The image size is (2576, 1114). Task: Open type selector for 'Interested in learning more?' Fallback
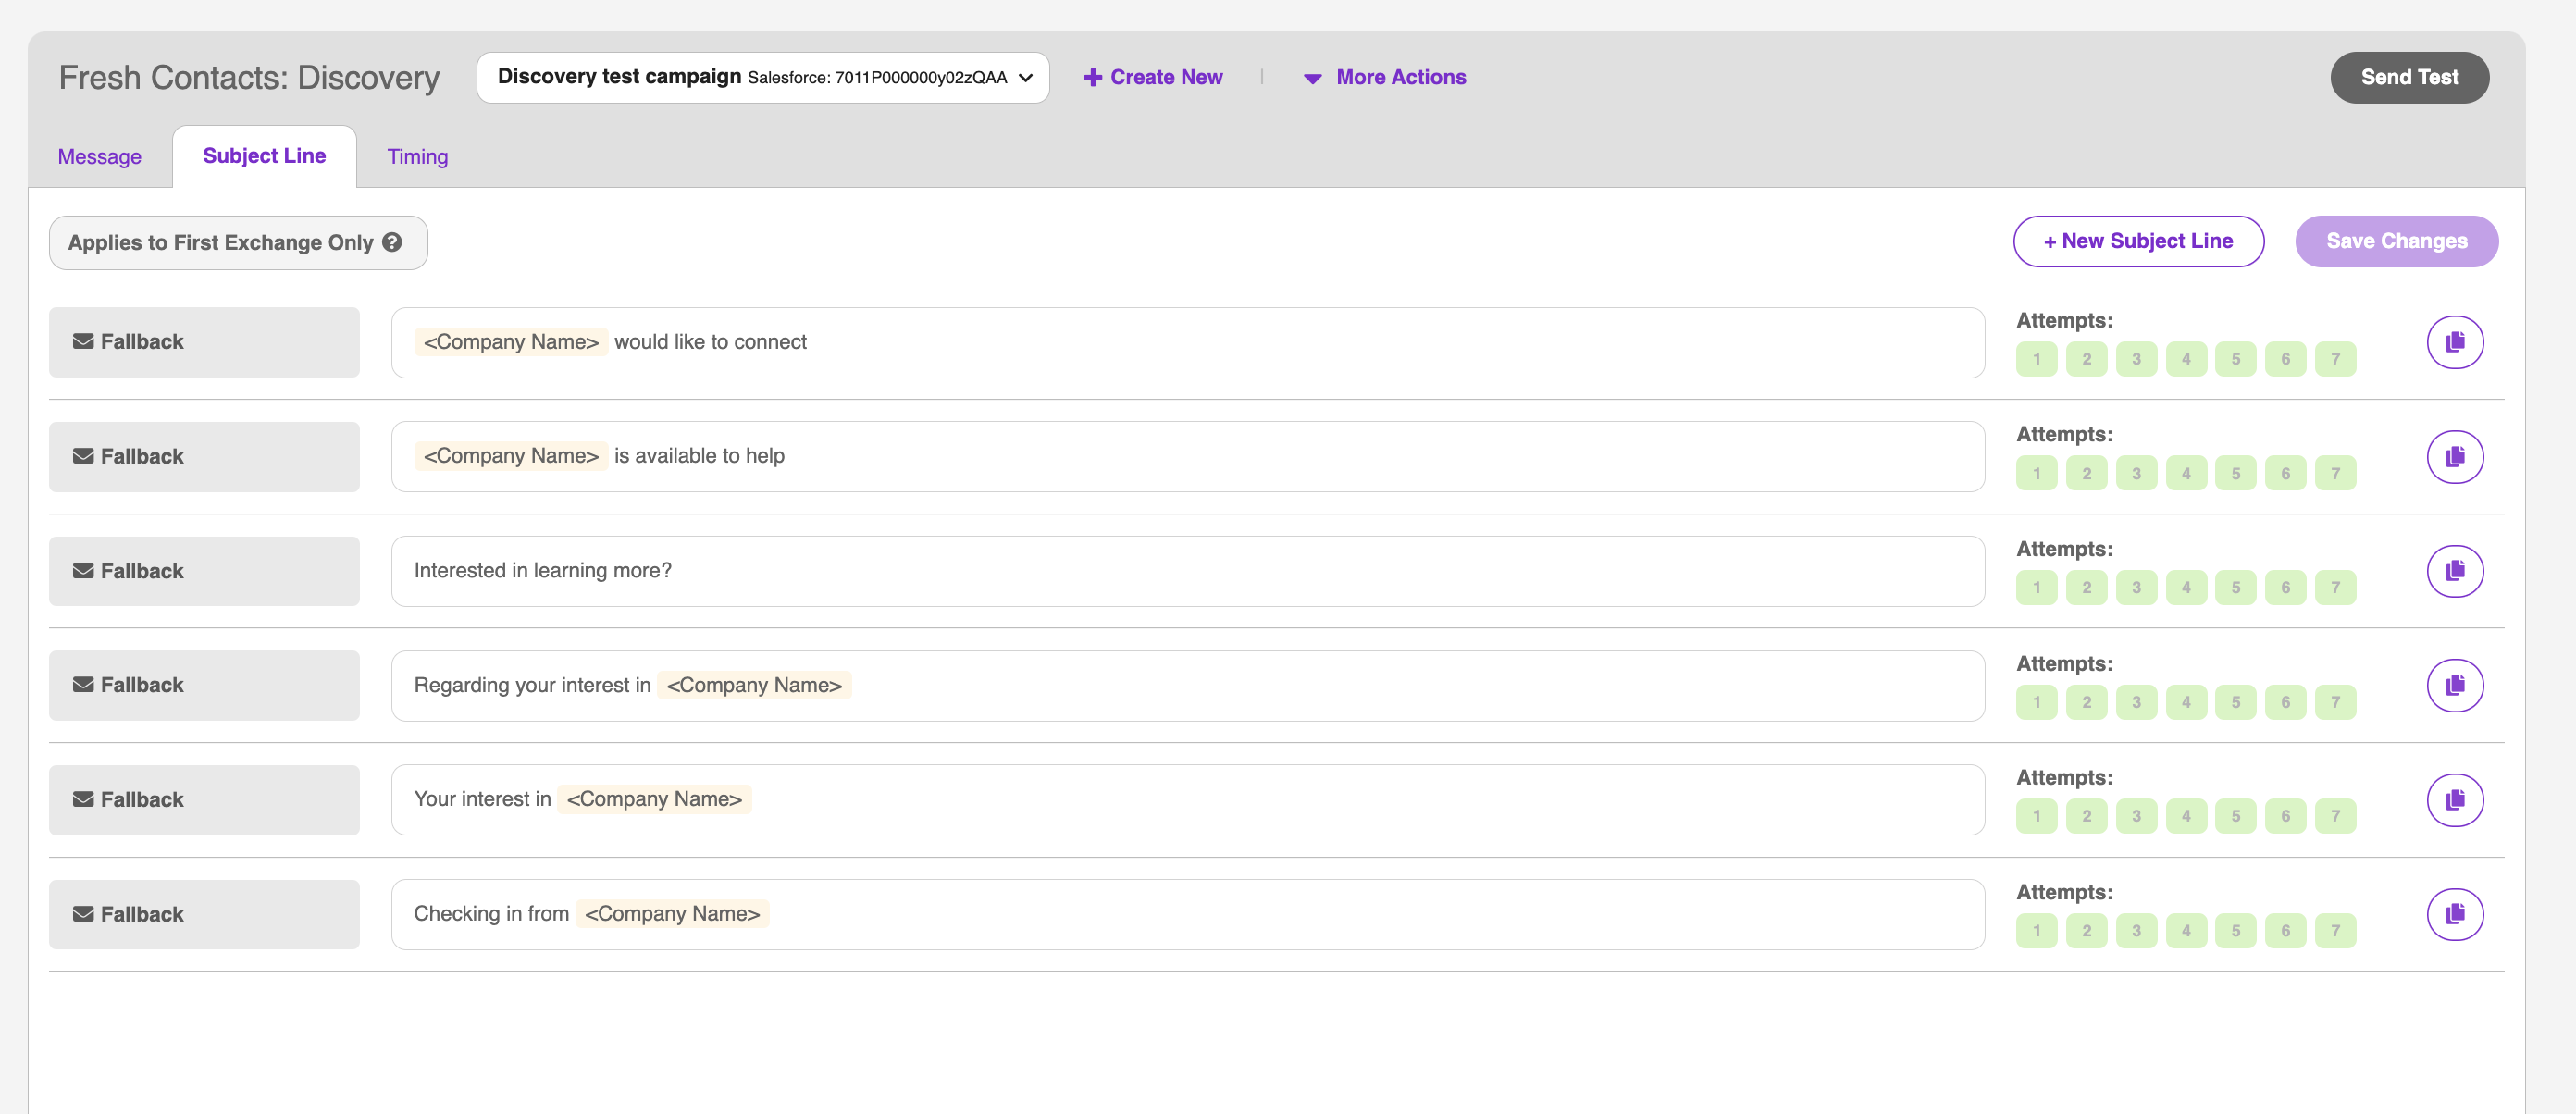(x=204, y=571)
